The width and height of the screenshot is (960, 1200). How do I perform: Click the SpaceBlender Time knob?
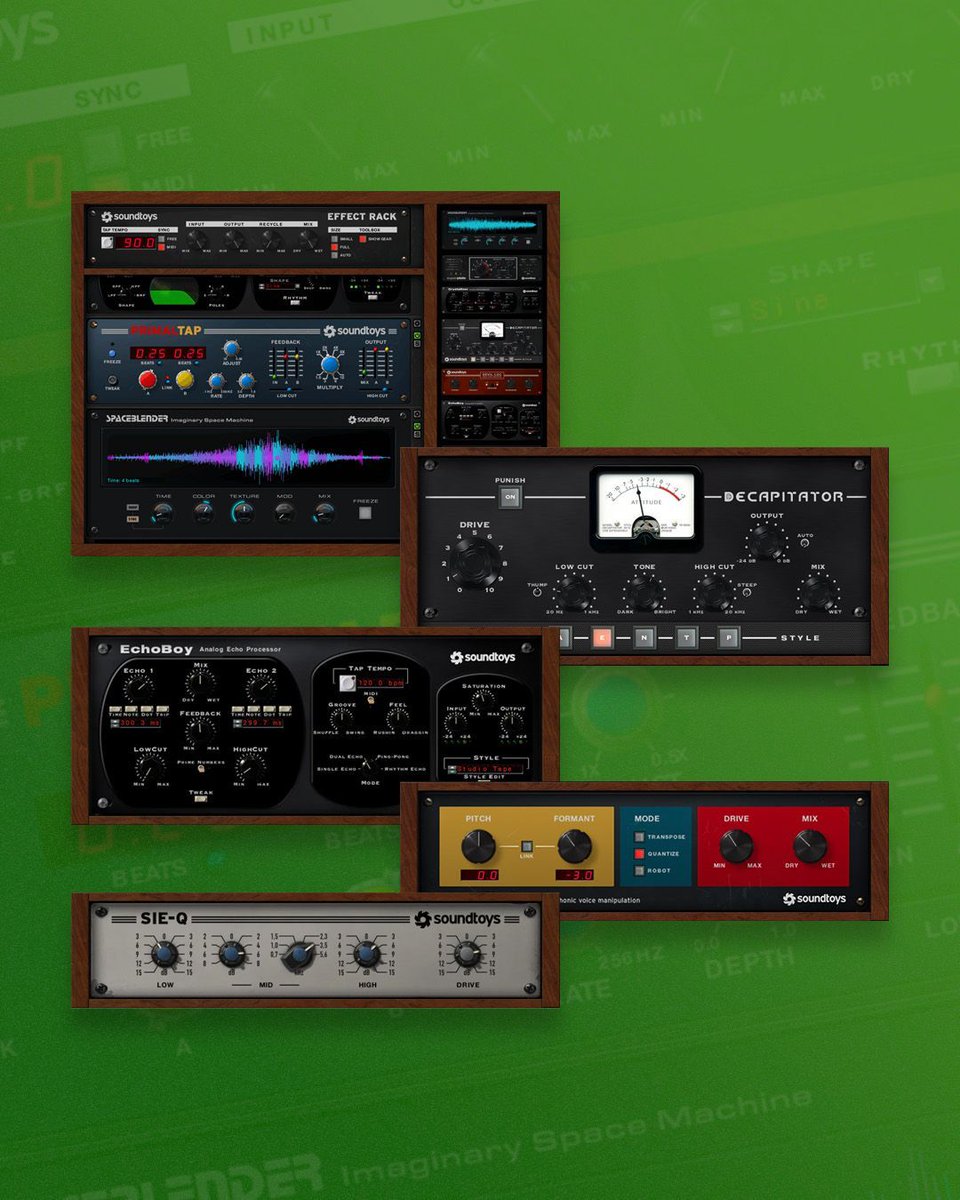tap(163, 513)
